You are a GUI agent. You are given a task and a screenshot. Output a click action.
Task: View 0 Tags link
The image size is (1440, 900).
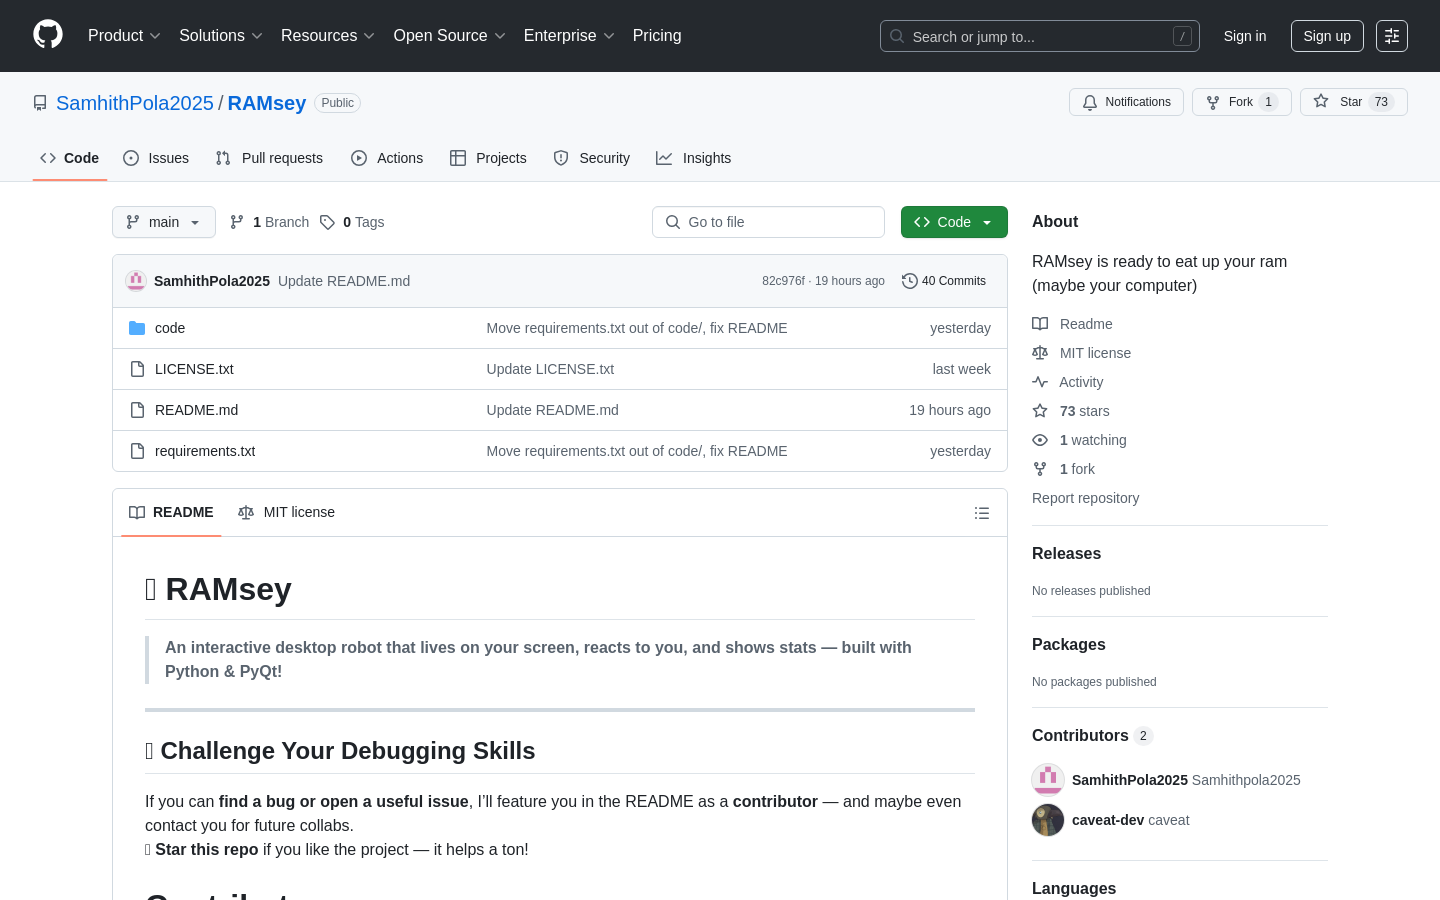[x=352, y=222]
